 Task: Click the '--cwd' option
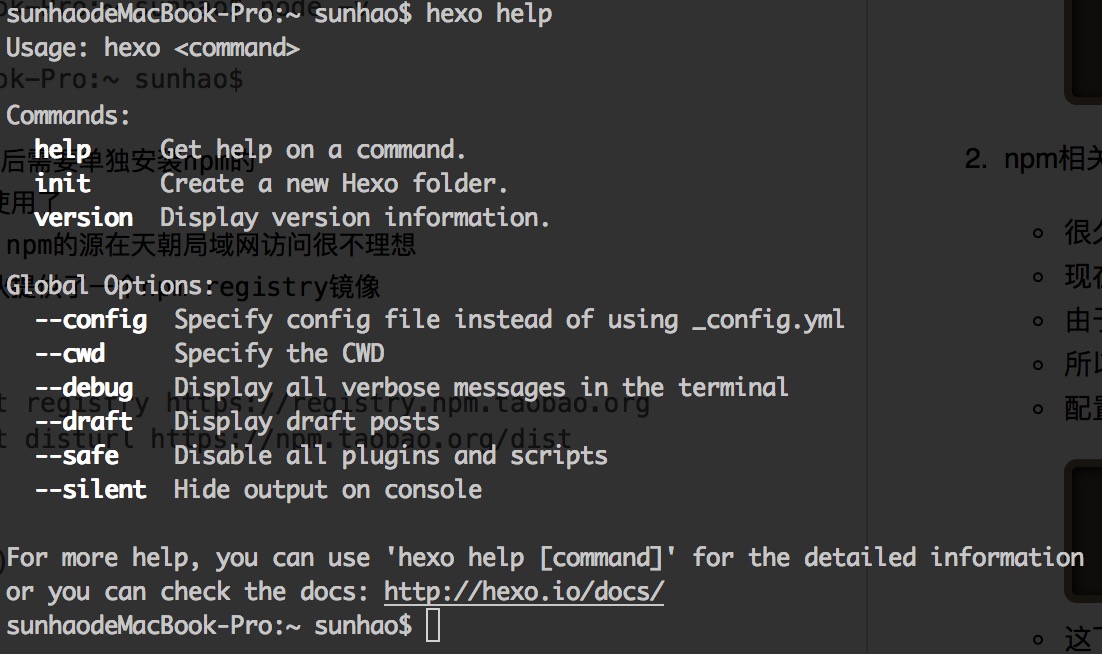70,353
